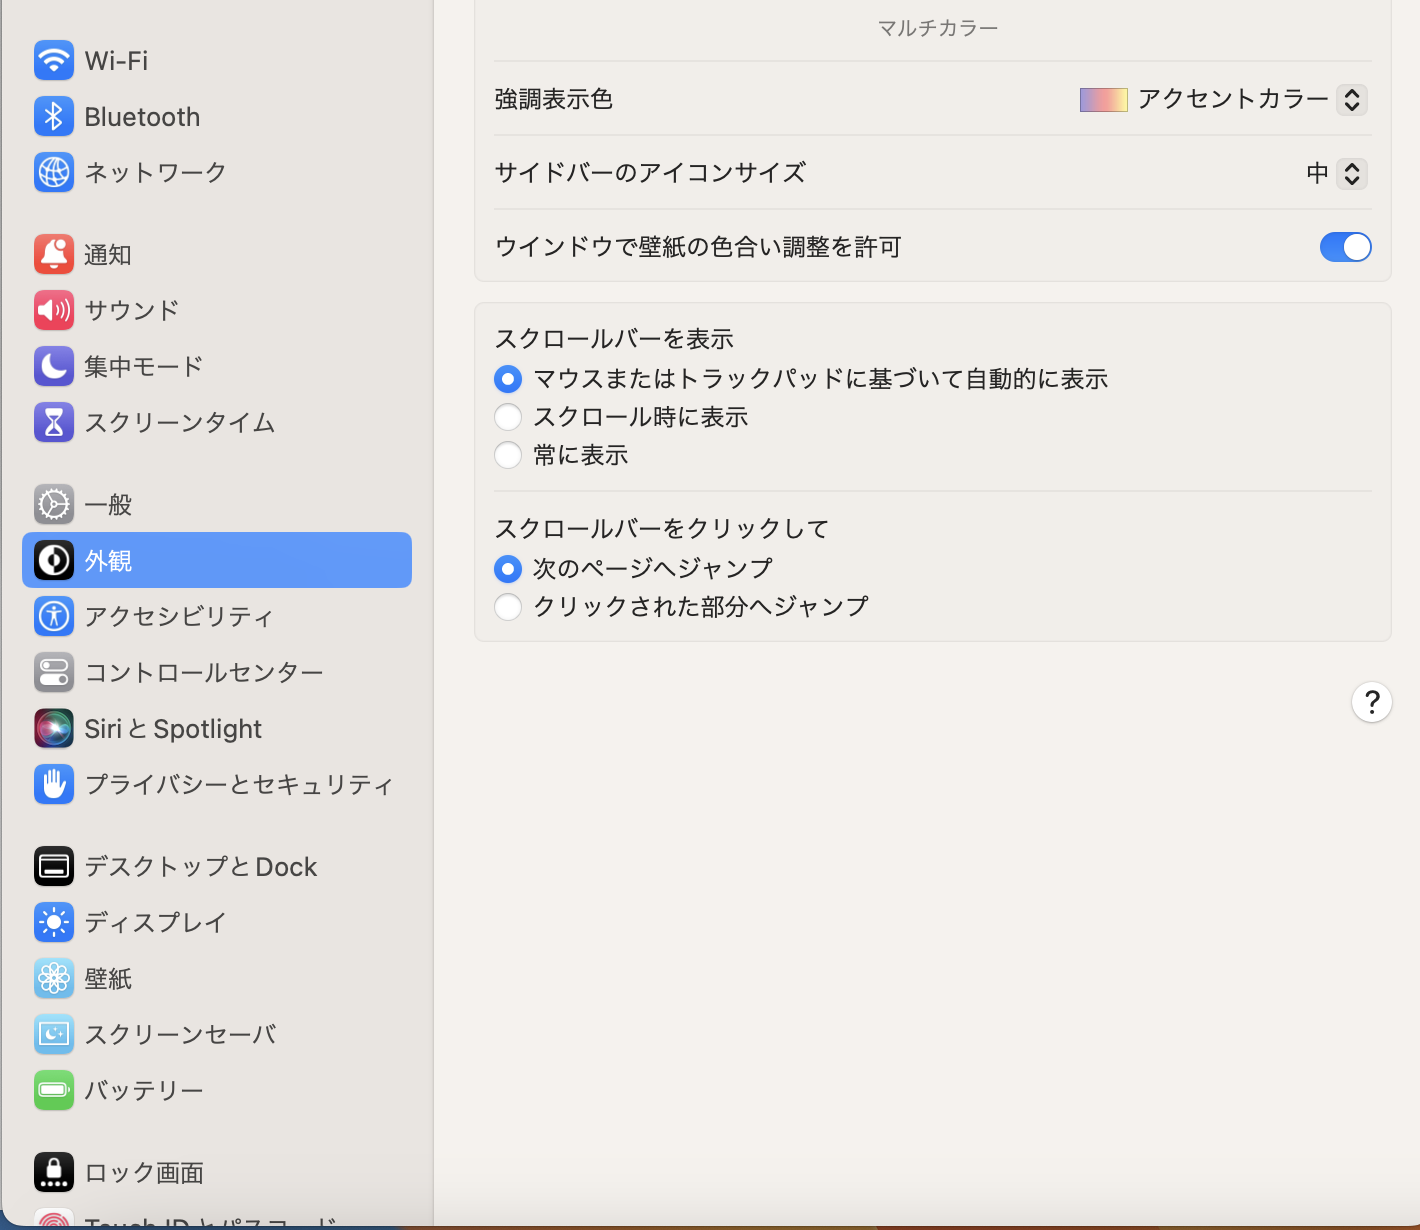1420x1230 pixels.
Task: Go to Bluetooth settings
Action: pos(217,116)
